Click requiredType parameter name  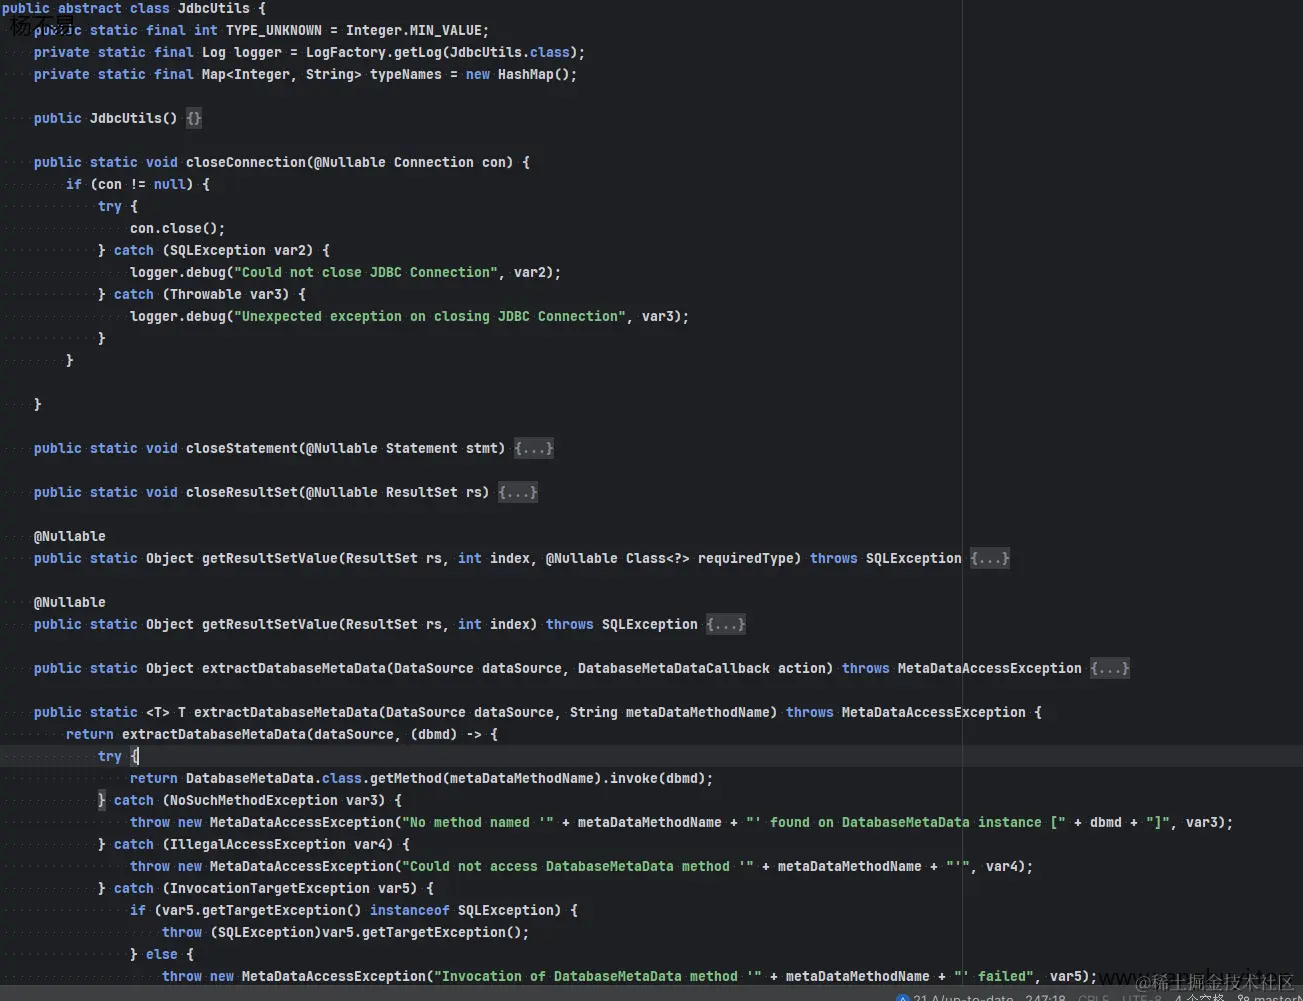click(x=746, y=558)
